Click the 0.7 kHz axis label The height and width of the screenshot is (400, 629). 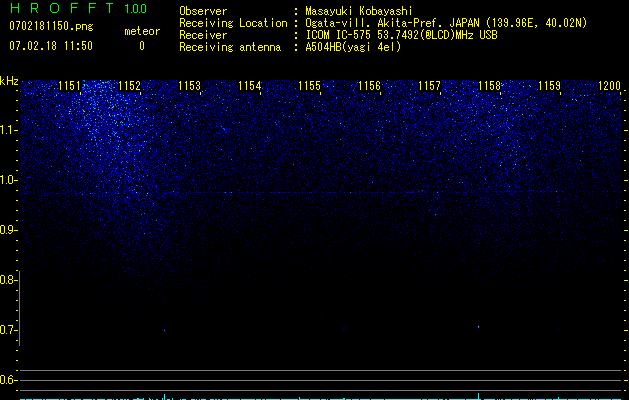tap(8, 330)
